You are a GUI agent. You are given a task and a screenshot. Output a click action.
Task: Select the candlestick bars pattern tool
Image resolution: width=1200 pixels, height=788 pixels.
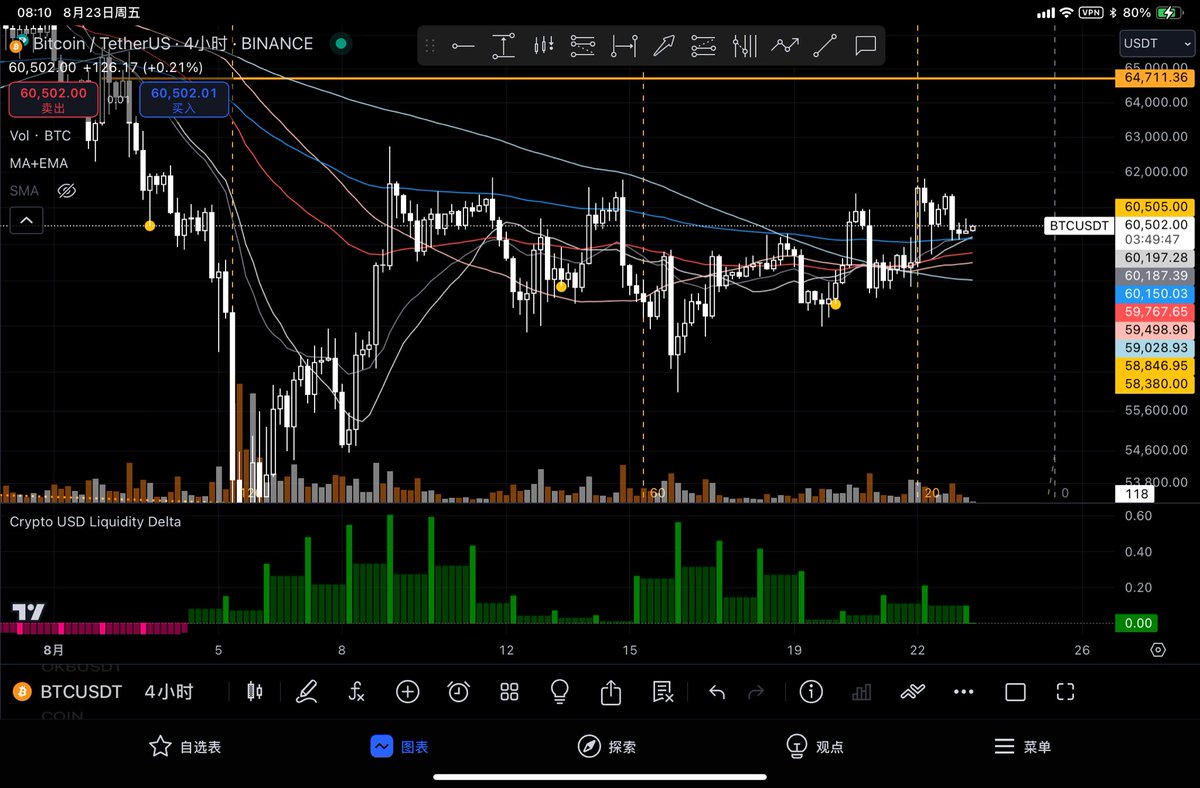coord(544,45)
